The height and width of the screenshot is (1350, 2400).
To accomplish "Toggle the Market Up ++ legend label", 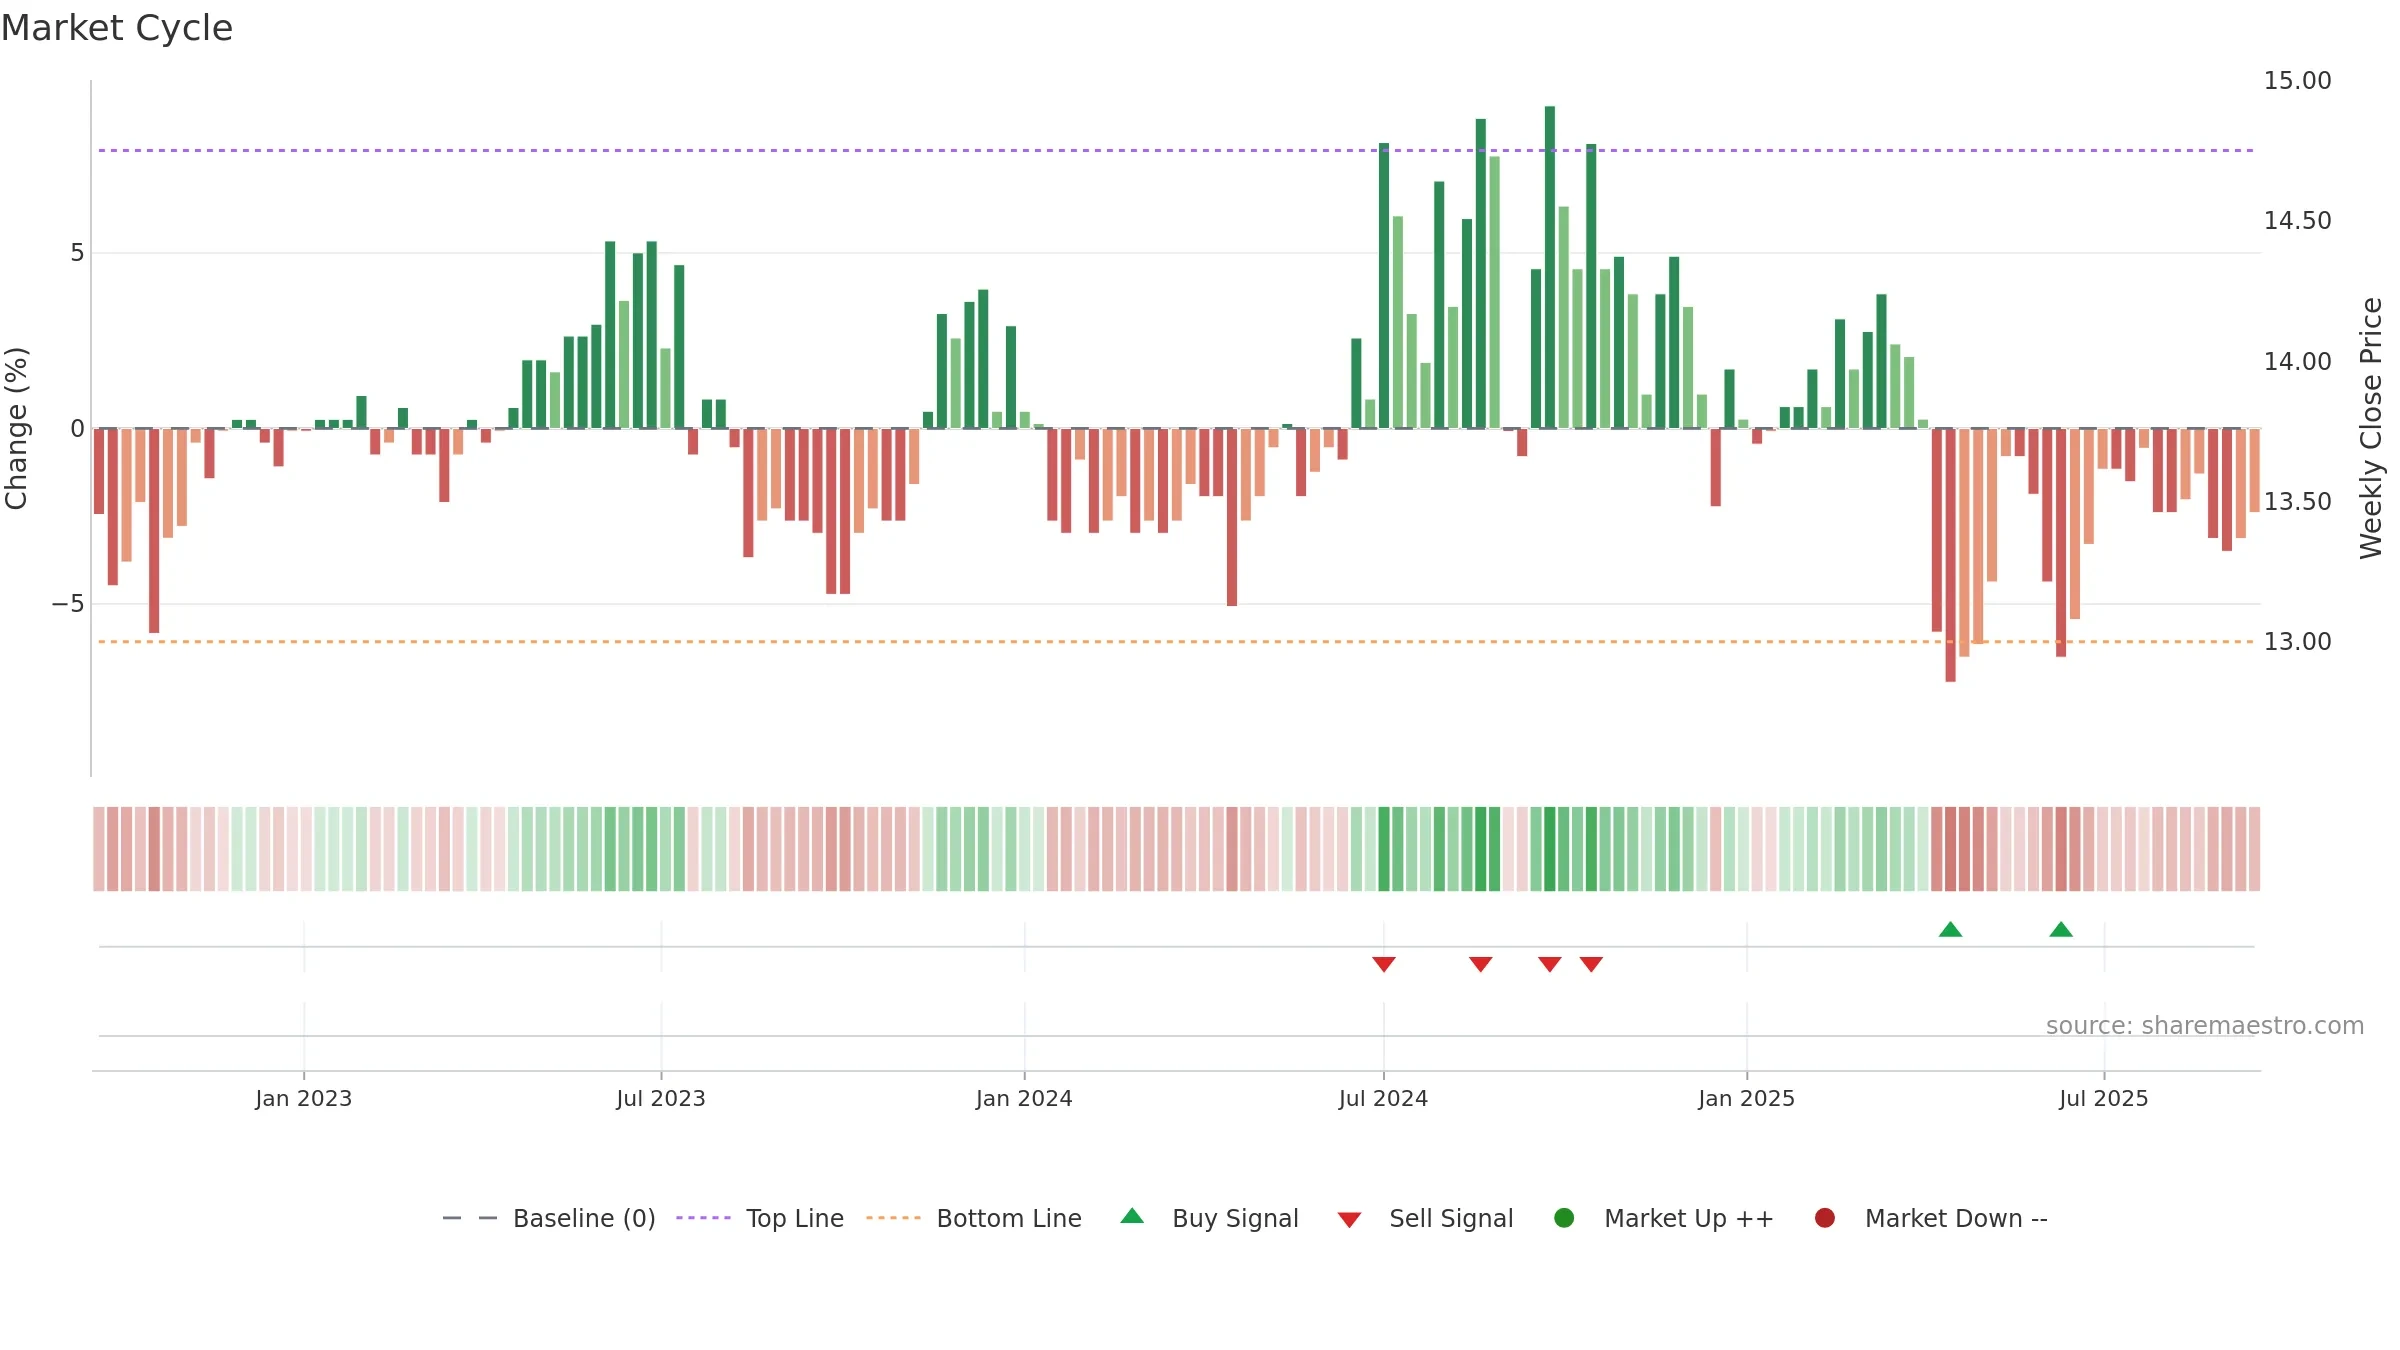I will 1689,1219.
